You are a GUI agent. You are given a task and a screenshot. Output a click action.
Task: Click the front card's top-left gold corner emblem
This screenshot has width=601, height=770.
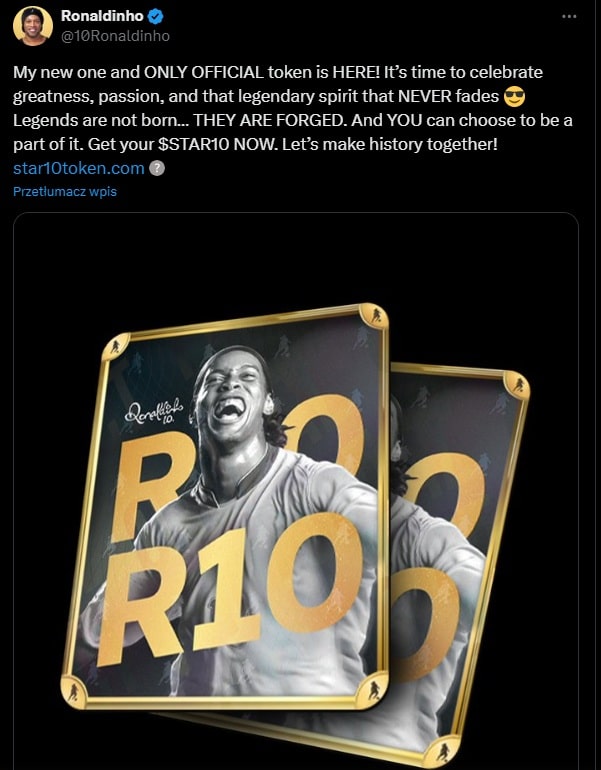116,347
